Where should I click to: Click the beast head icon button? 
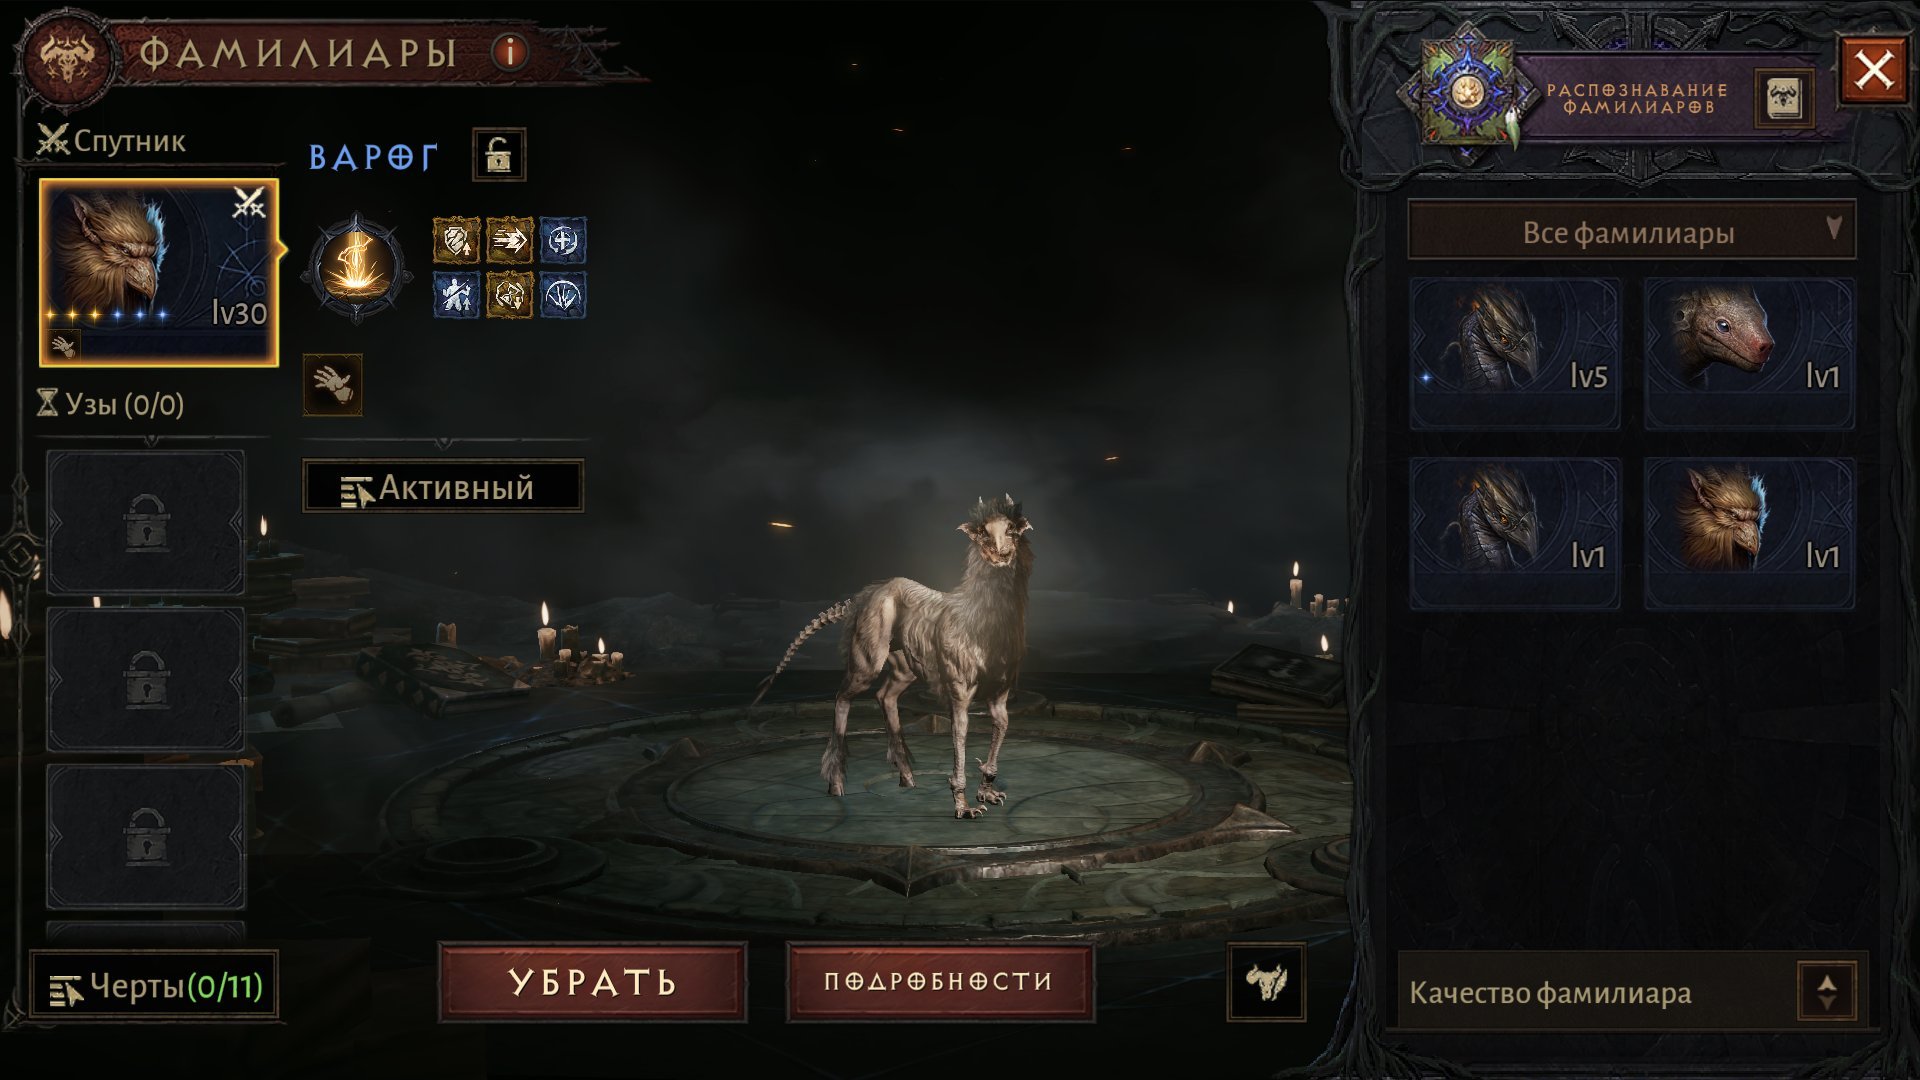pyautogui.click(x=1266, y=983)
